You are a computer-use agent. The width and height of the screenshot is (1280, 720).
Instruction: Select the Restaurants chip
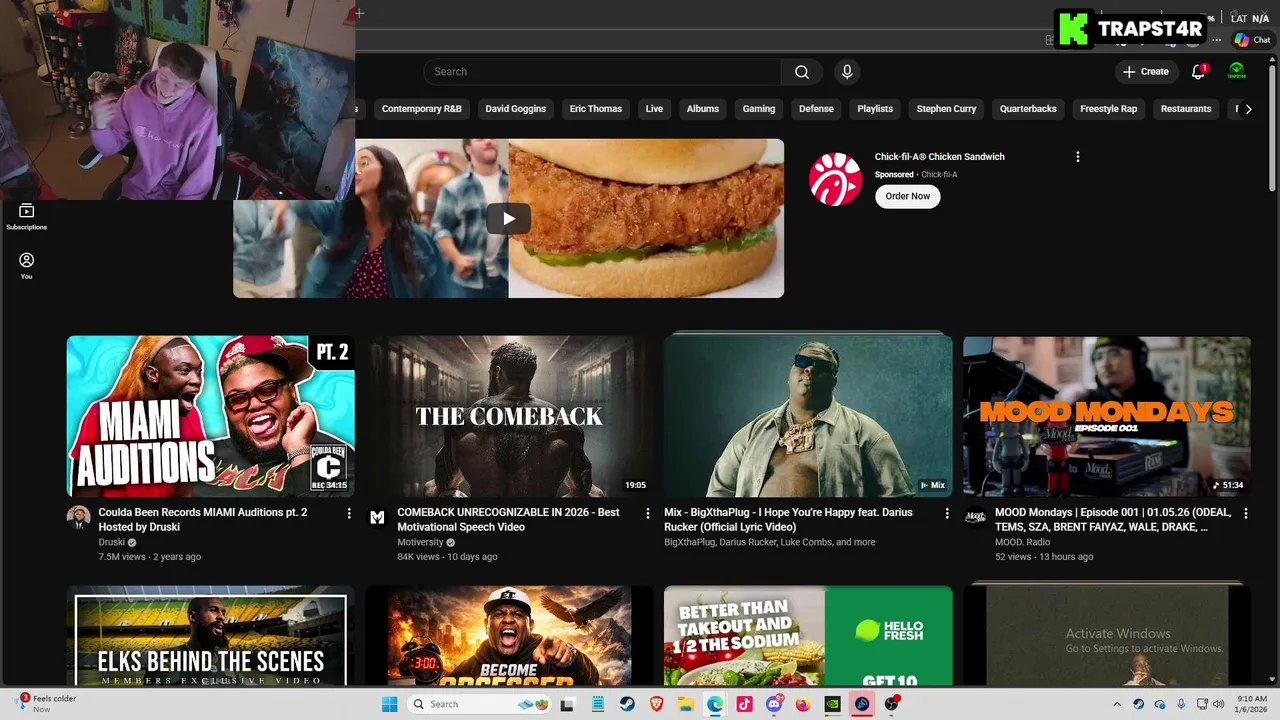point(1186,109)
